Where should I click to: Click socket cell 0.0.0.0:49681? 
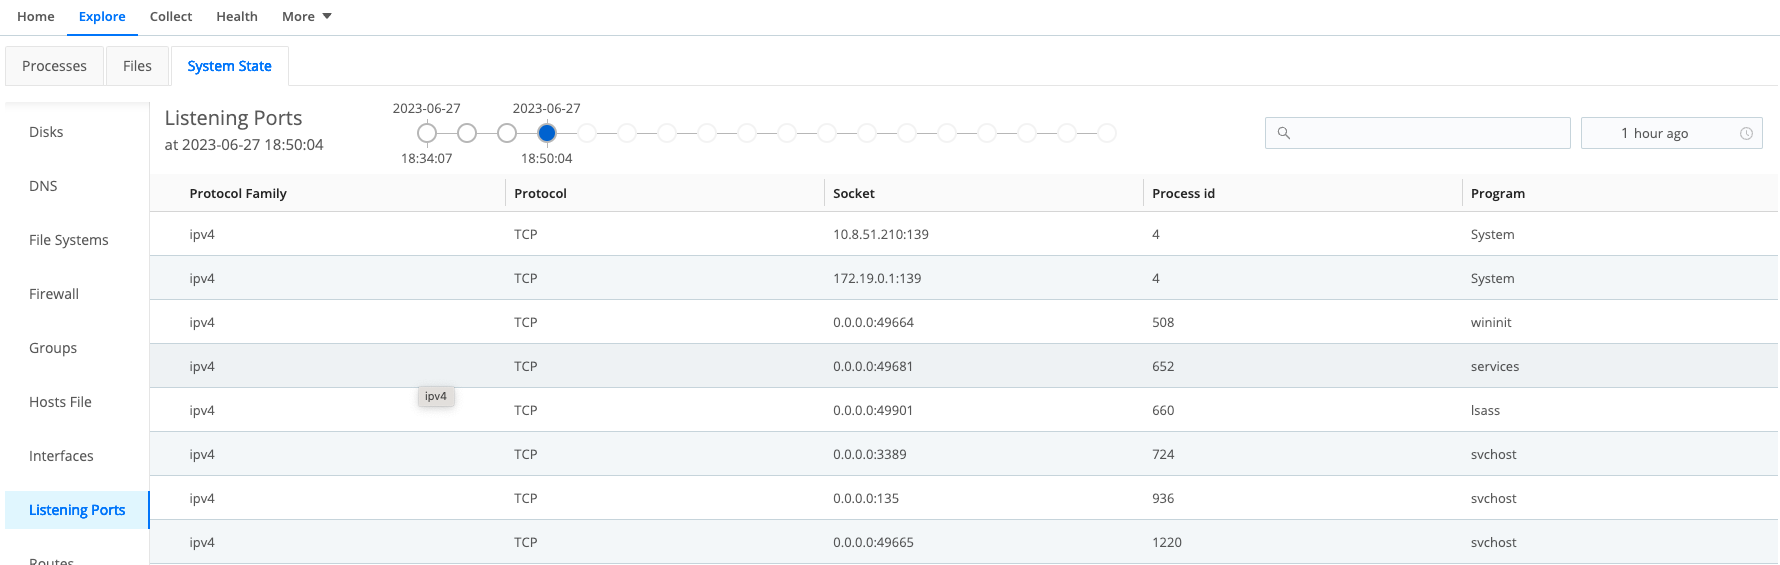pyautogui.click(x=873, y=366)
